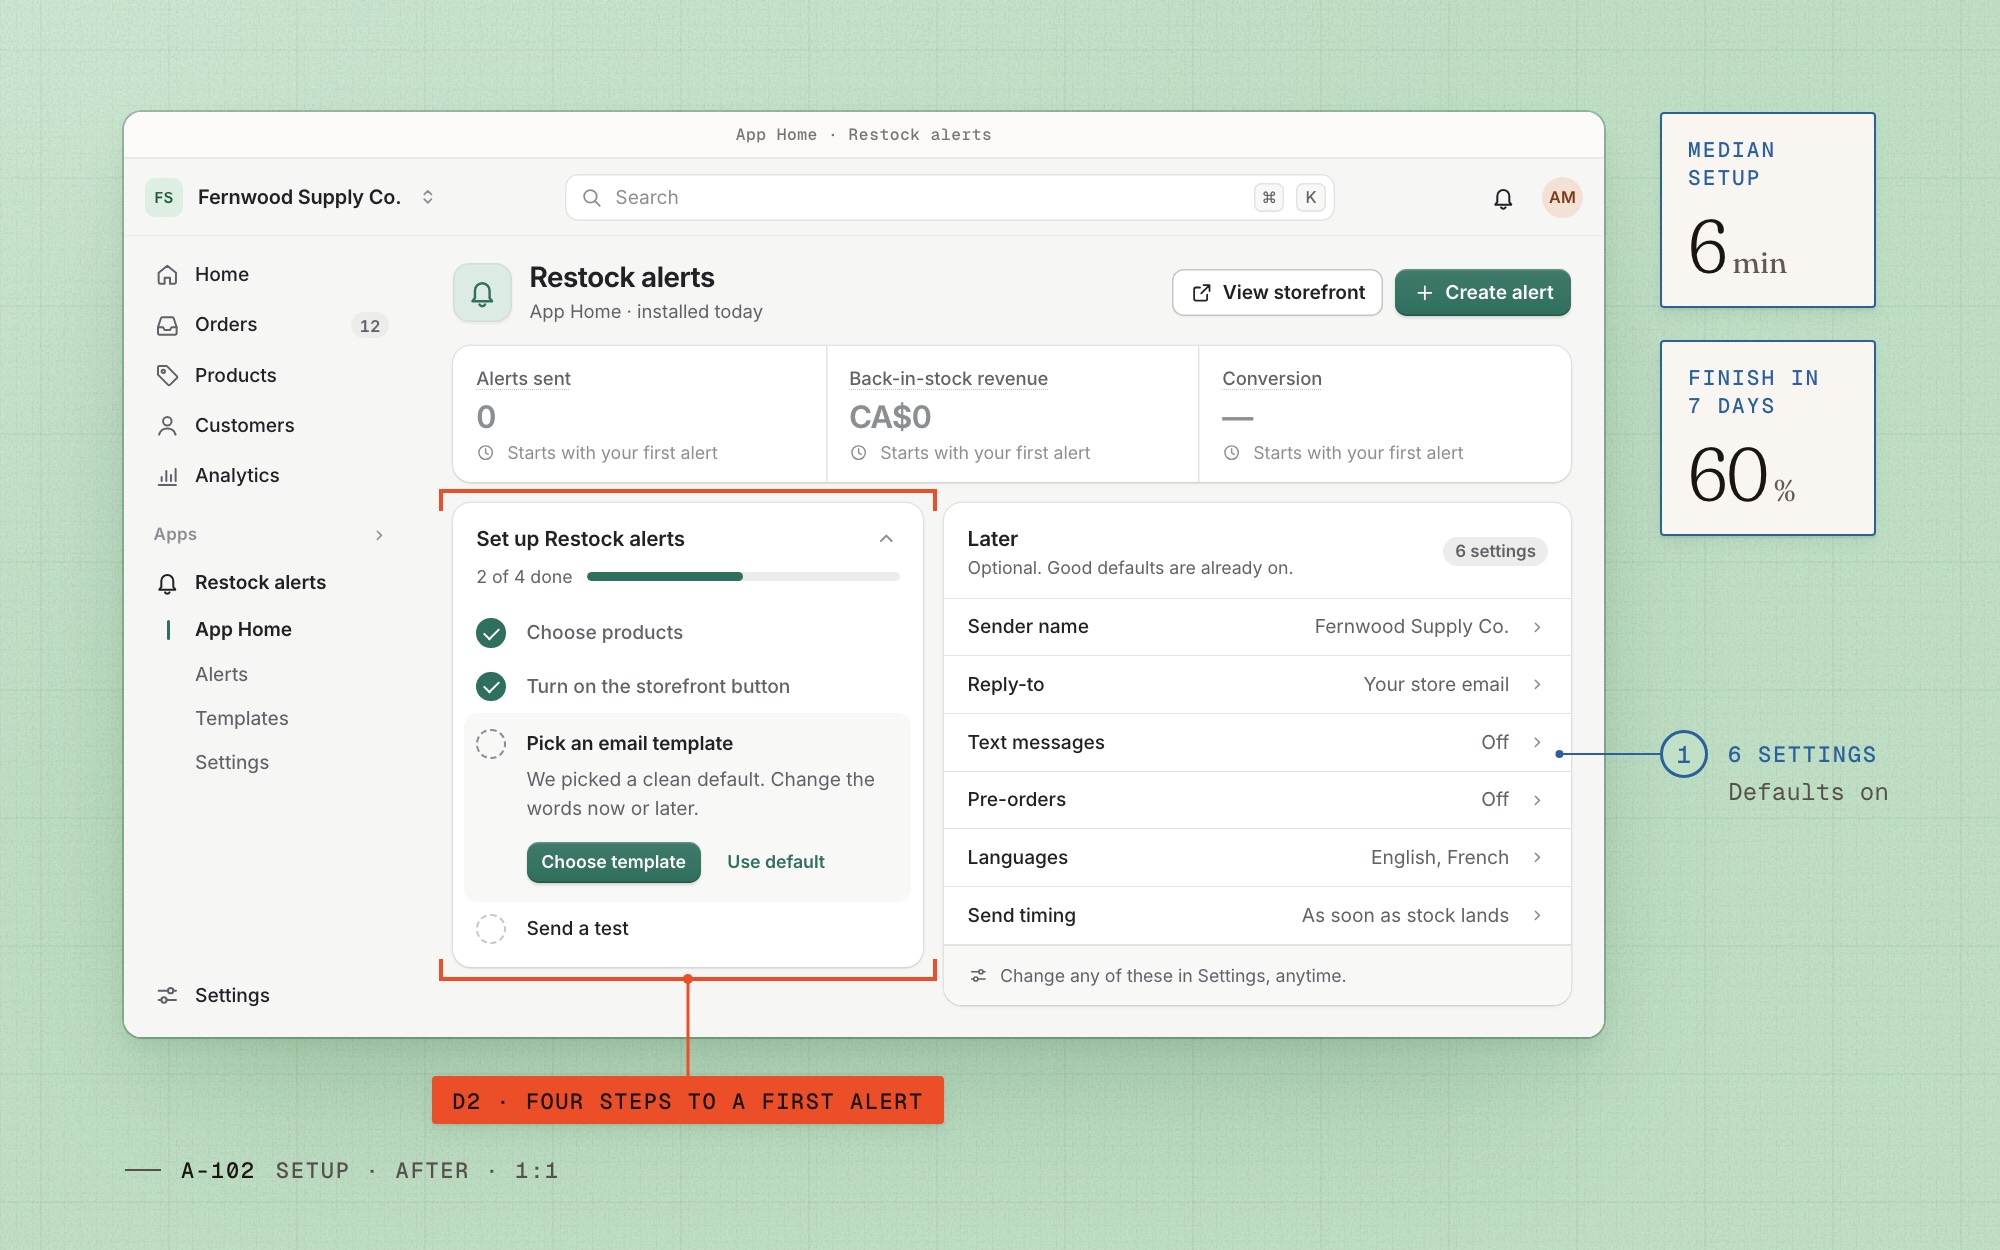Click the Create alert button
The image size is (2000, 1250).
[1482, 293]
